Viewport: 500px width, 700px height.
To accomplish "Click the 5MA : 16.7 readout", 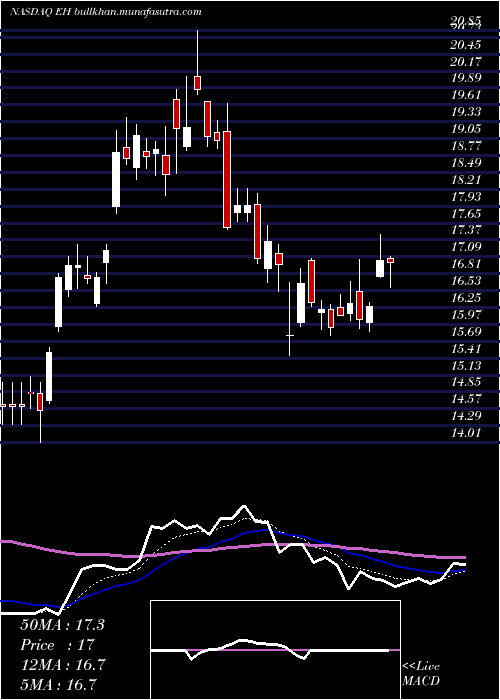I will (x=58, y=685).
